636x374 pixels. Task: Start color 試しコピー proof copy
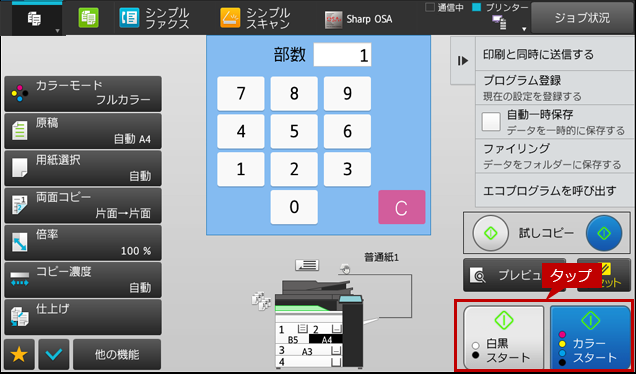604,233
